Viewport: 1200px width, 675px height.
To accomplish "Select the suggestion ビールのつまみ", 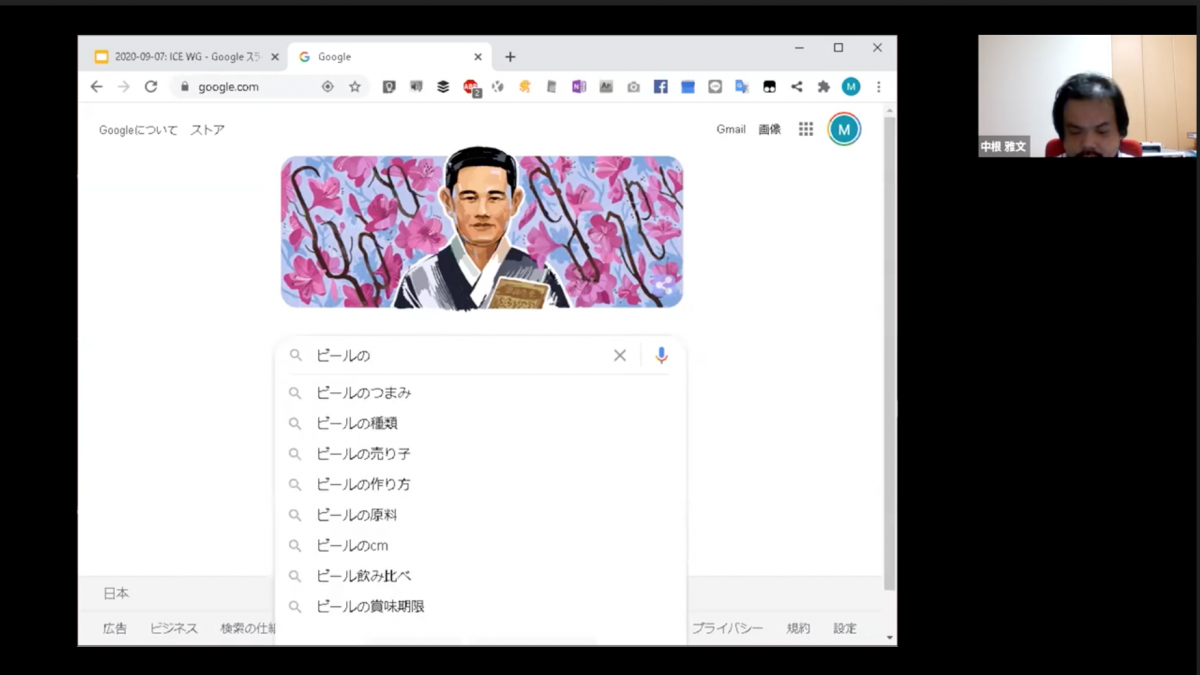I will coord(481,393).
